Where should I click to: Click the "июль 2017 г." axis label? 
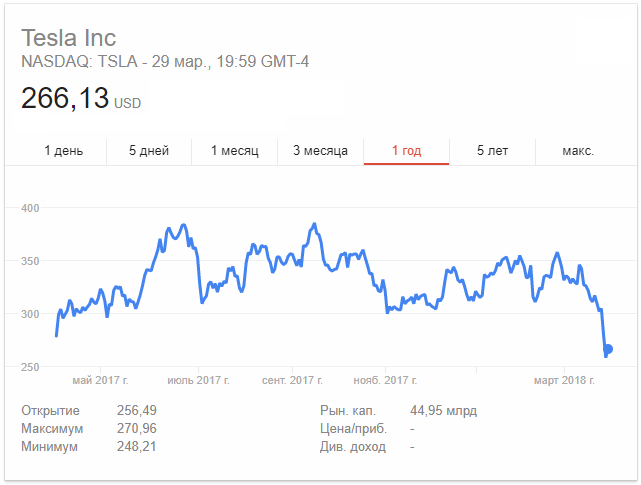[x=198, y=381]
